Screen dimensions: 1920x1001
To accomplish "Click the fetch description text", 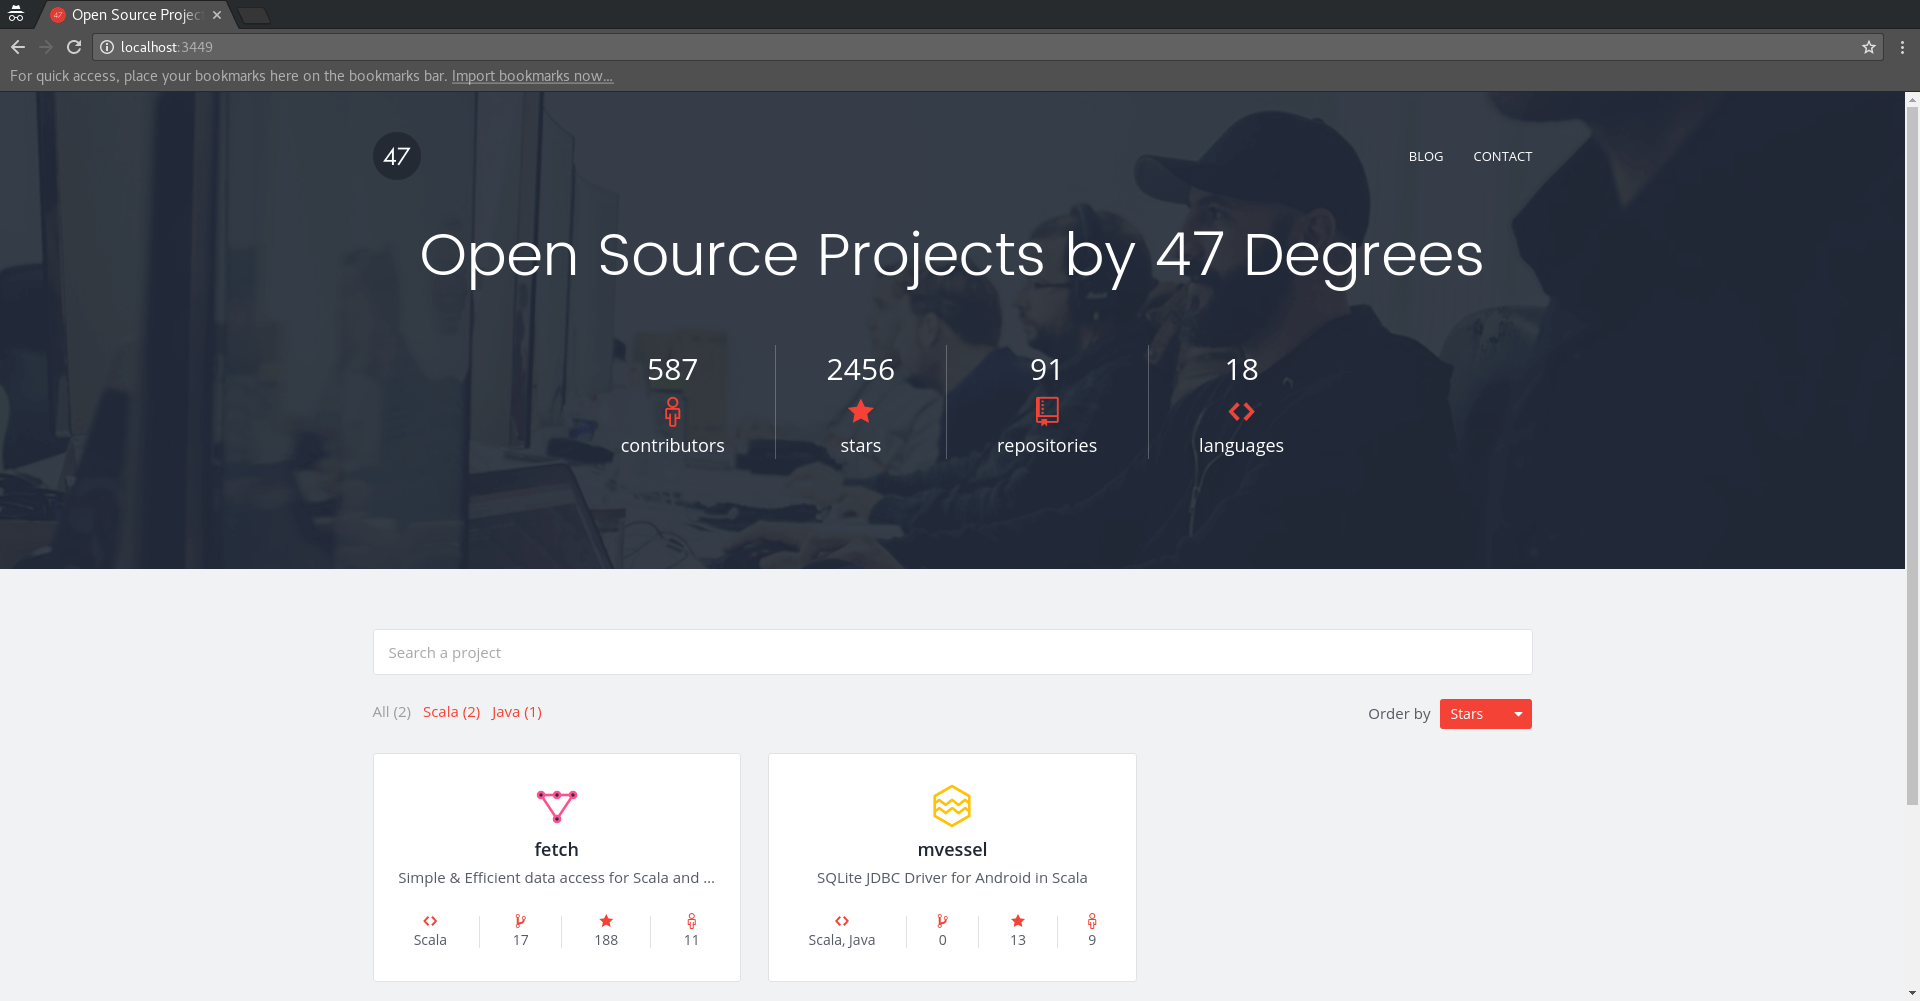I will [557, 878].
